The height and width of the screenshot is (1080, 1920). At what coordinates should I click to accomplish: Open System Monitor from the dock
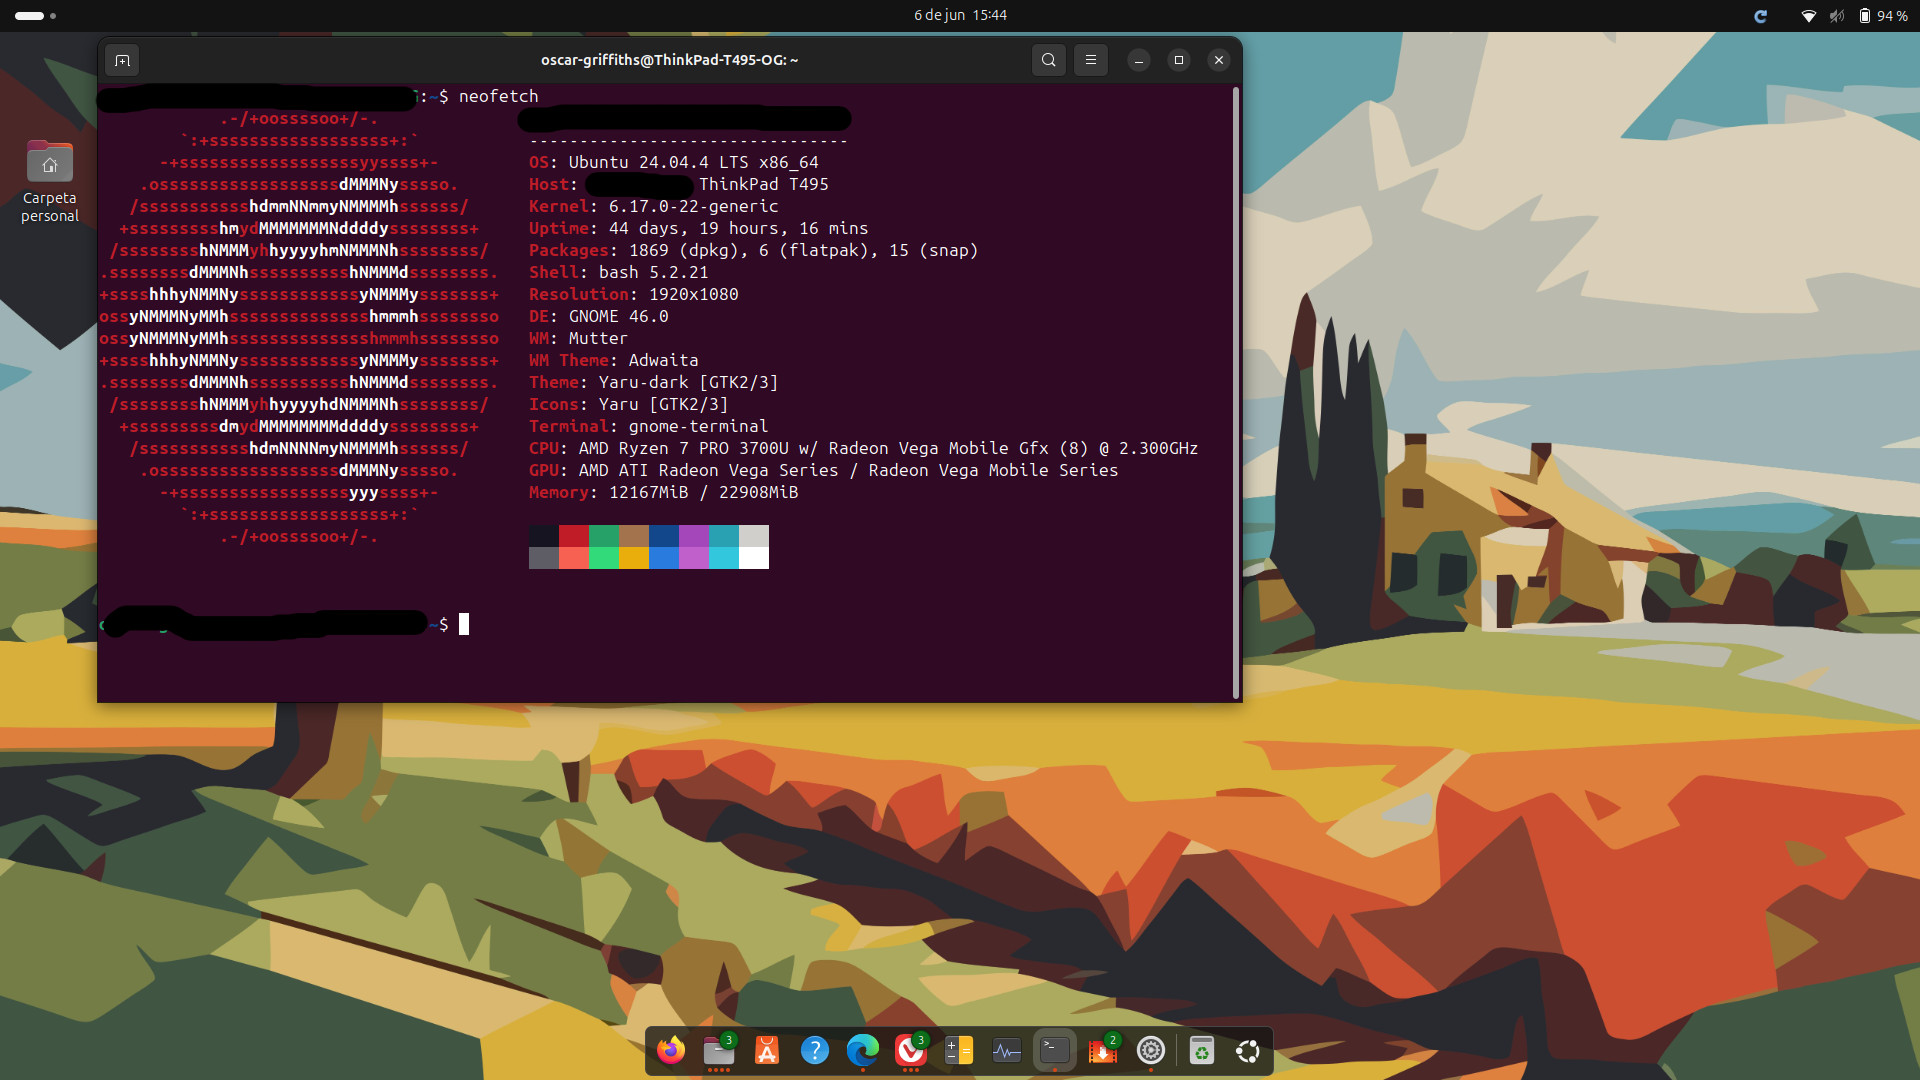click(x=1007, y=1050)
